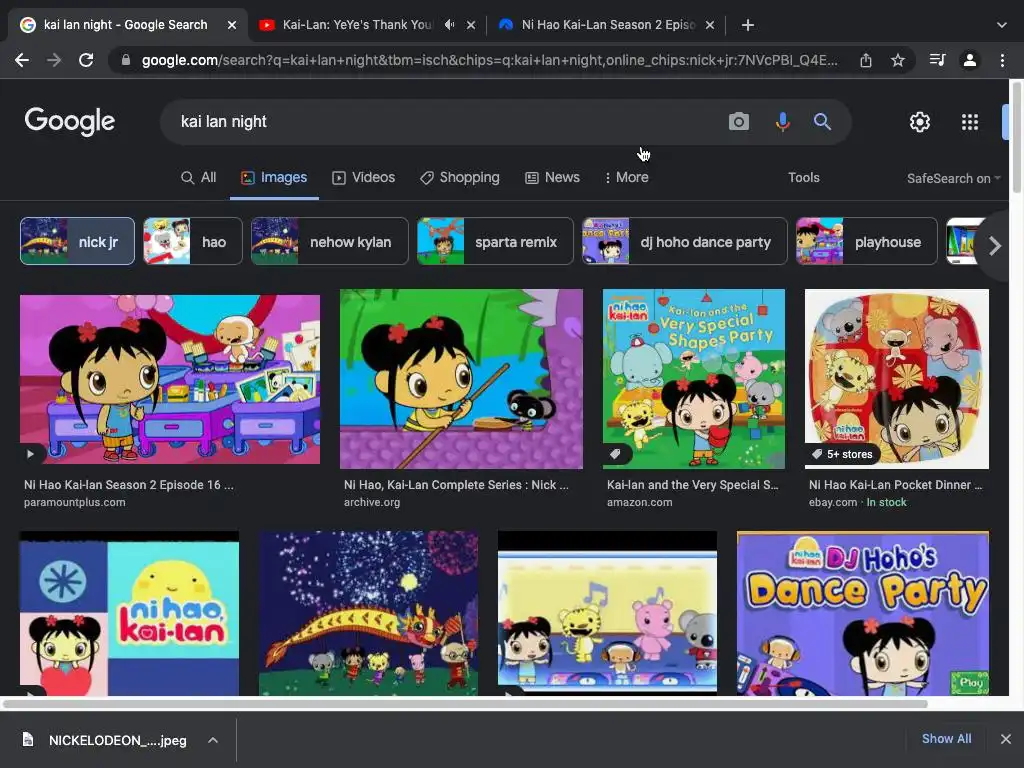Open the Tools filter options
The image size is (1024, 768).
coord(803,178)
